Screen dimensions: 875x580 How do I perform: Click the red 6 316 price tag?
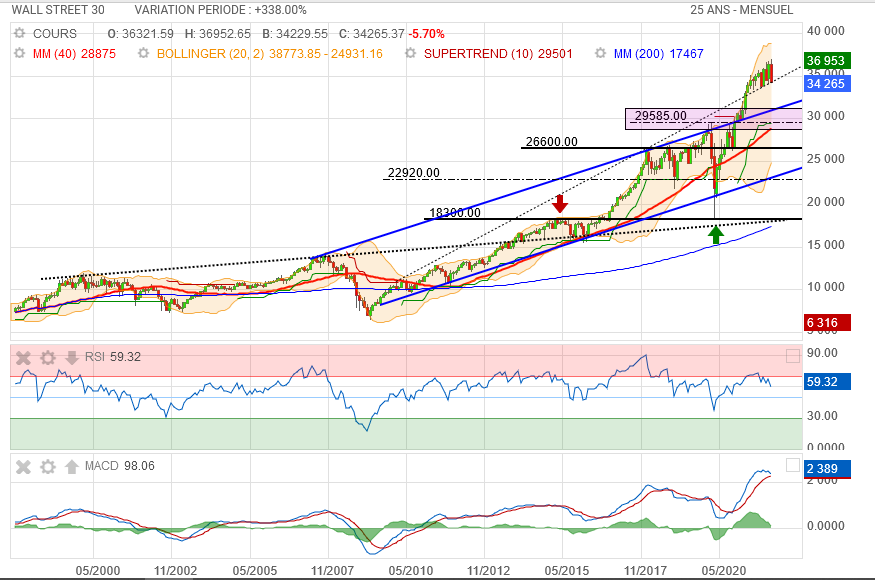tap(828, 322)
